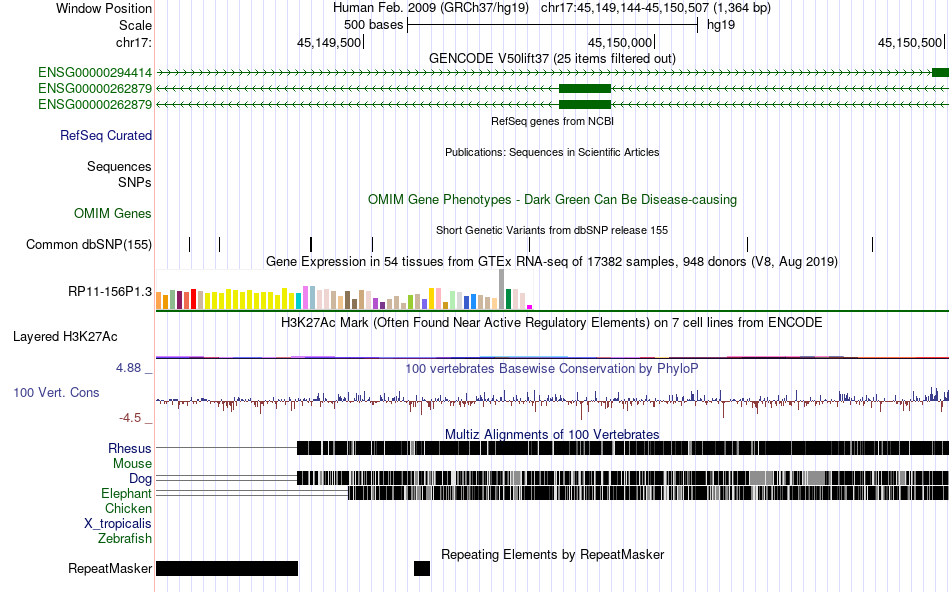
Task: Click the tall gray GTEx expression bar
Action: [502, 290]
